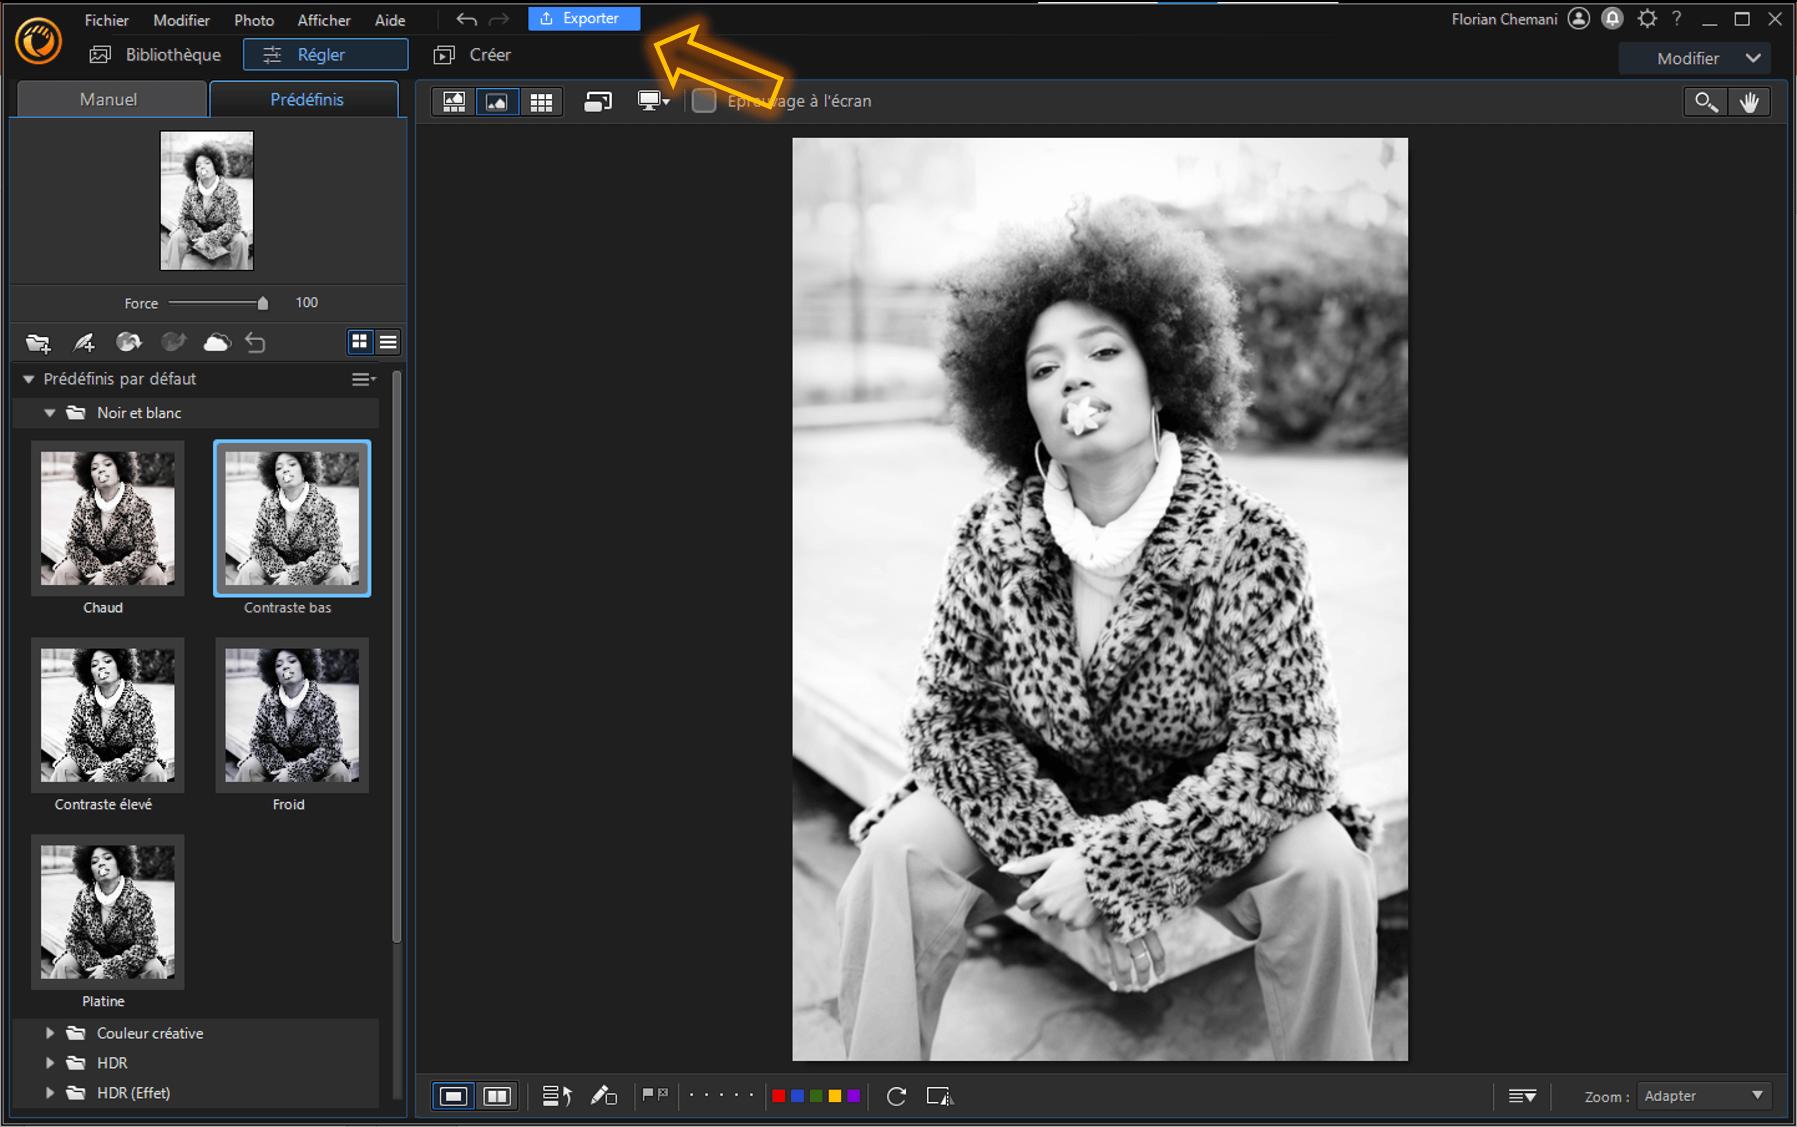Open the Créer module
The image size is (1797, 1127).
click(473, 55)
